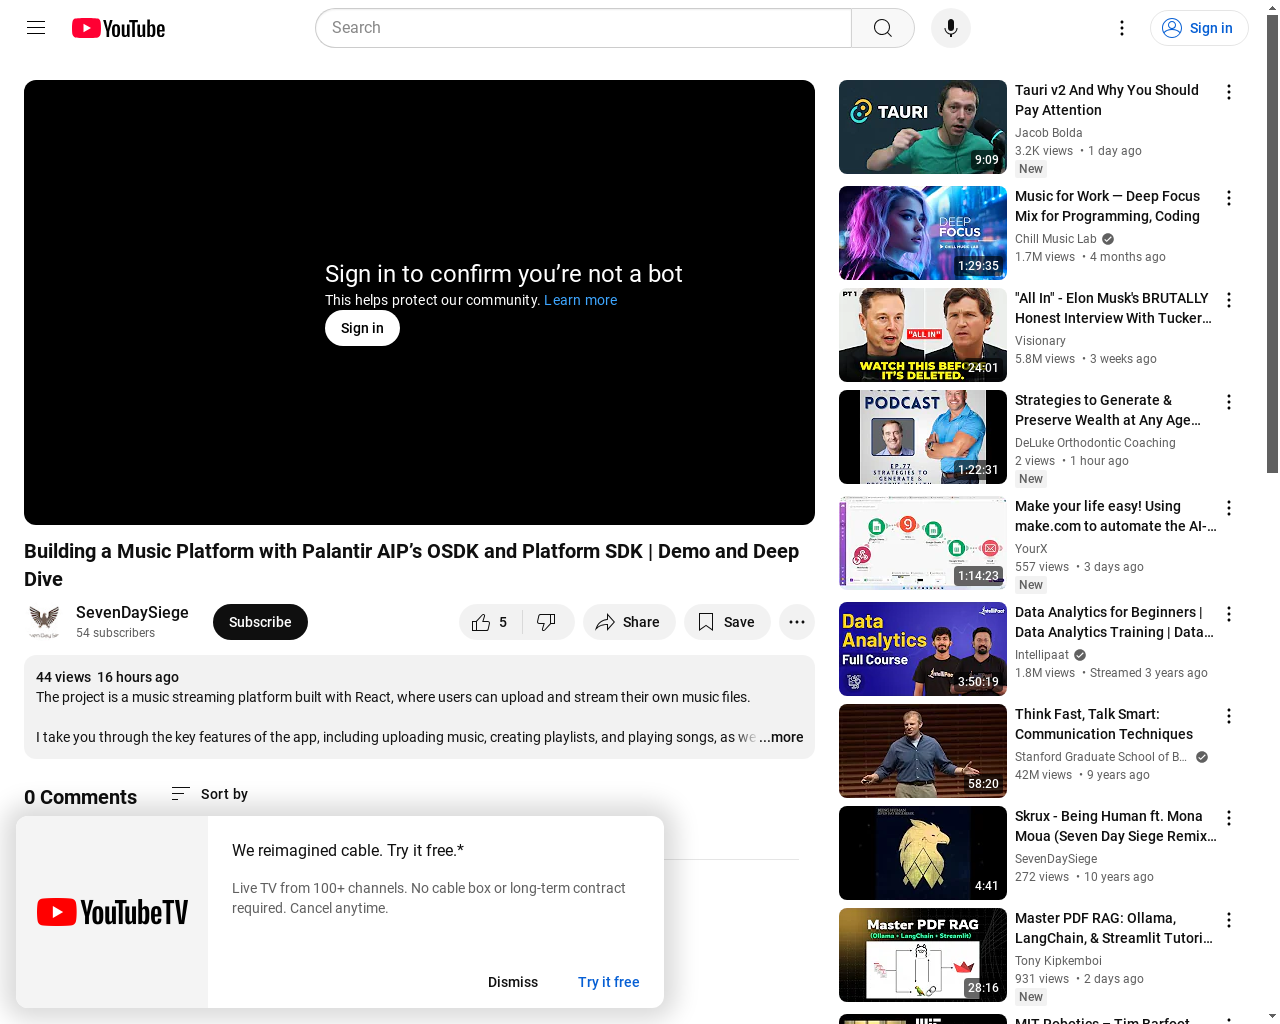Open the Skrux eagle logo thumbnail
The height and width of the screenshot is (1024, 1280).
923,853
